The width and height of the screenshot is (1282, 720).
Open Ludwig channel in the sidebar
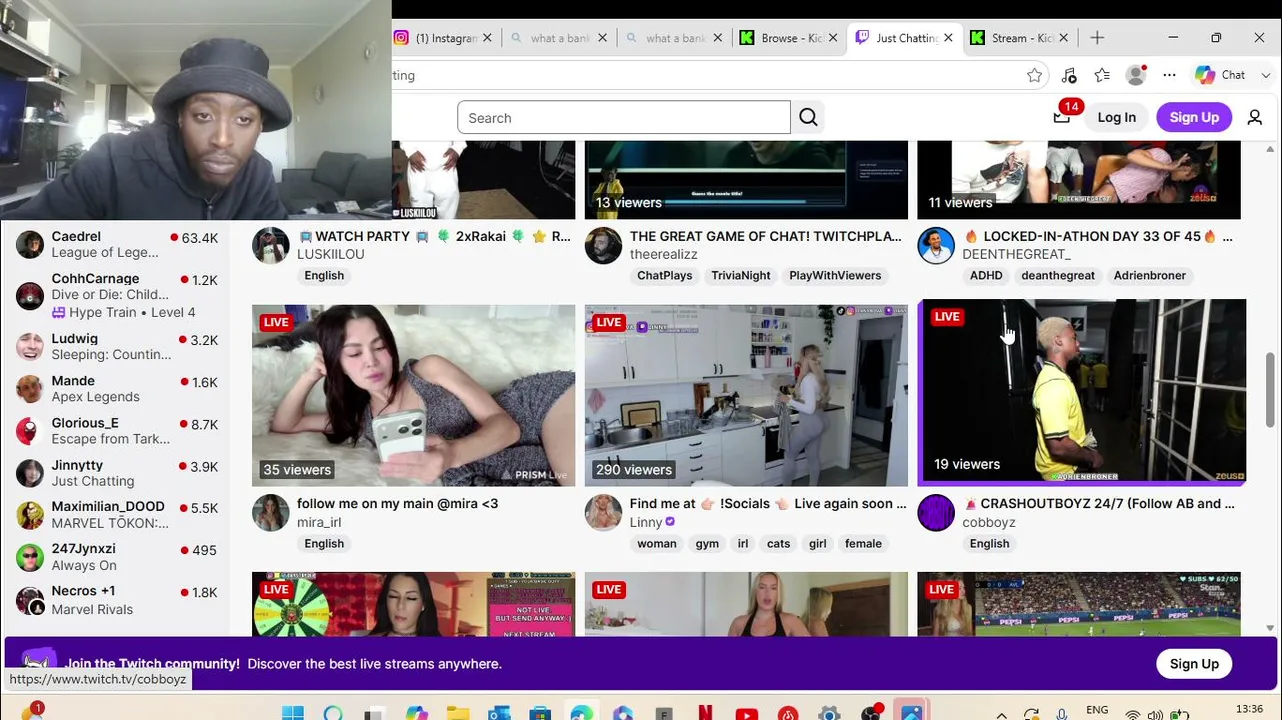click(117, 347)
